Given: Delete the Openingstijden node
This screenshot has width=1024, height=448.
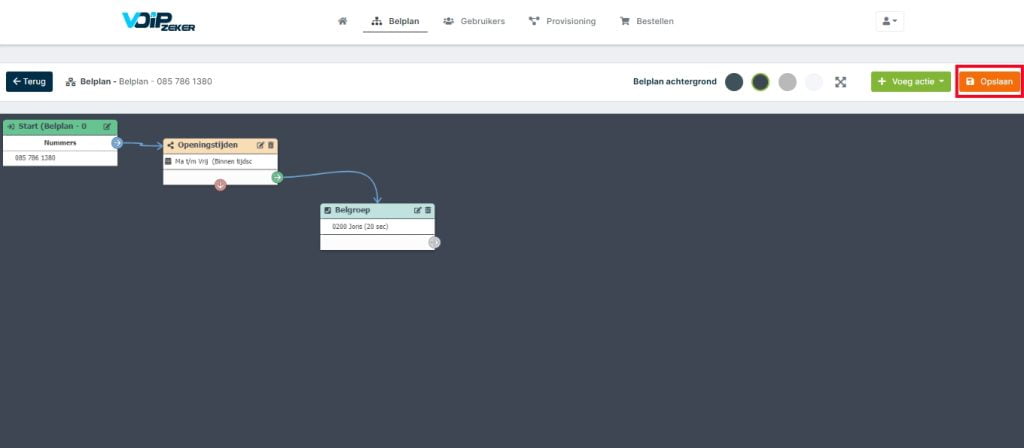Looking at the screenshot, I should pyautogui.click(x=271, y=145).
